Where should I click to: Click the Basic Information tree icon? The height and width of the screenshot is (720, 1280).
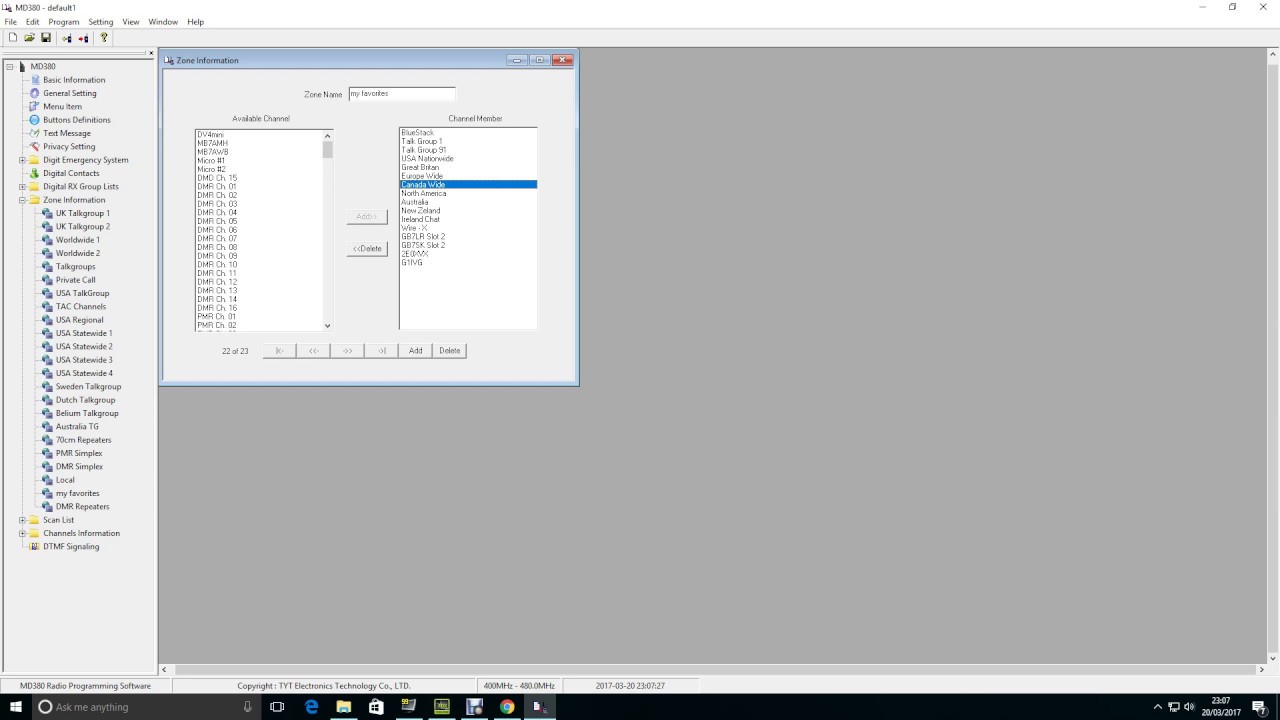(34, 80)
